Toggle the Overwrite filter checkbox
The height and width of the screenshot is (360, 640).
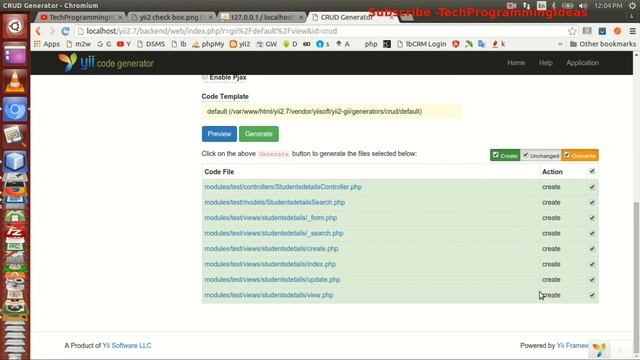click(567, 155)
